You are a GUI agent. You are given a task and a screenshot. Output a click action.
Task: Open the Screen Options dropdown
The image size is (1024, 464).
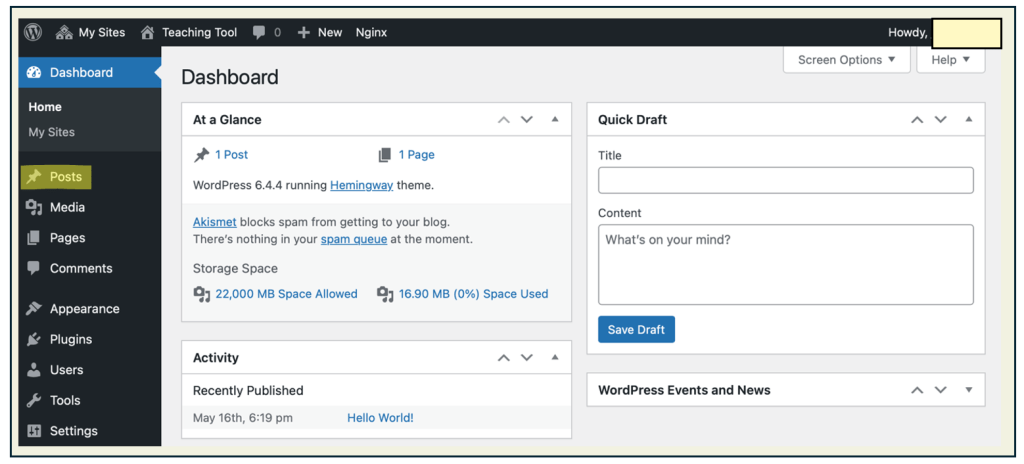(x=846, y=60)
